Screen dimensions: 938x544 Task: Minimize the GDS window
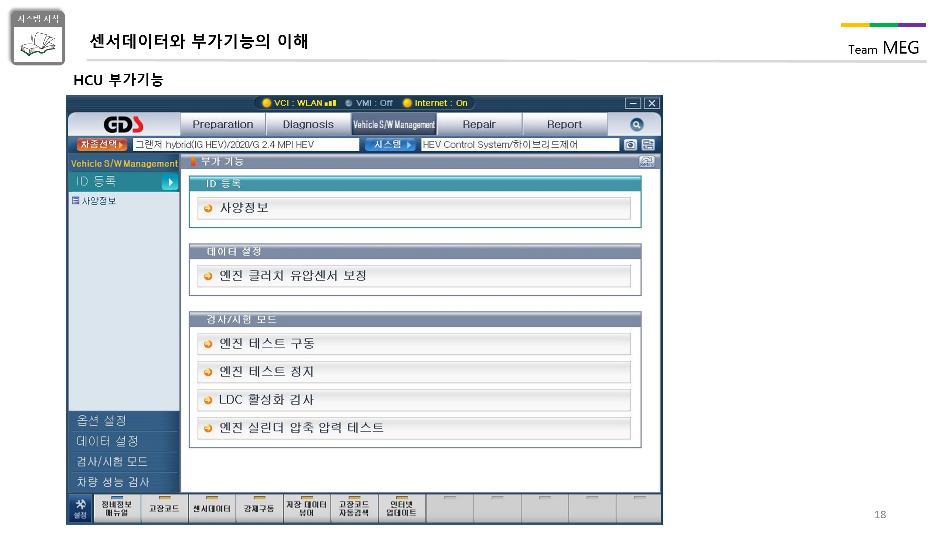coord(633,104)
